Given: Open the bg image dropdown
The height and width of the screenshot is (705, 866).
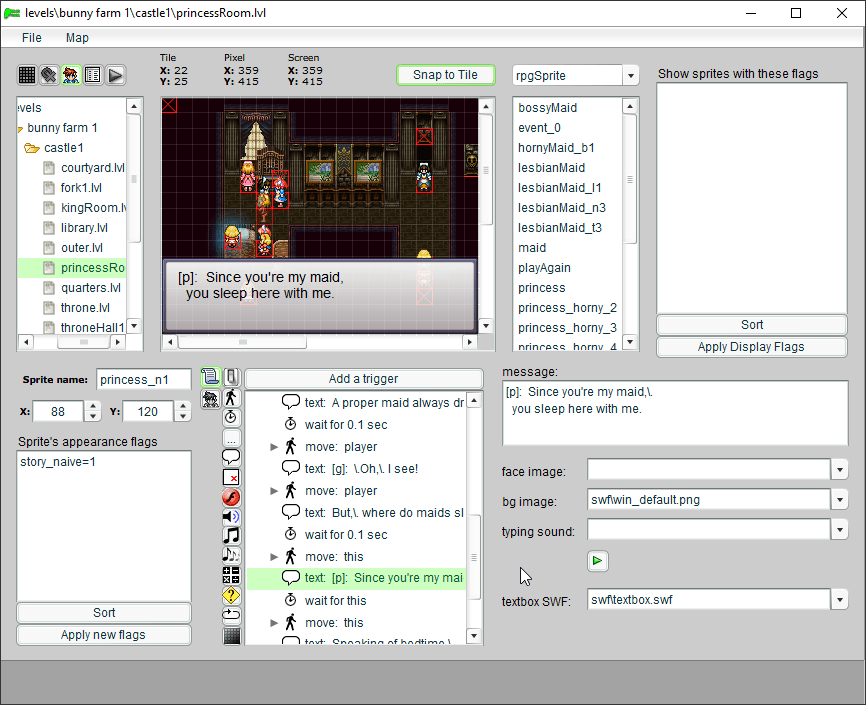Looking at the screenshot, I should tap(840, 500).
